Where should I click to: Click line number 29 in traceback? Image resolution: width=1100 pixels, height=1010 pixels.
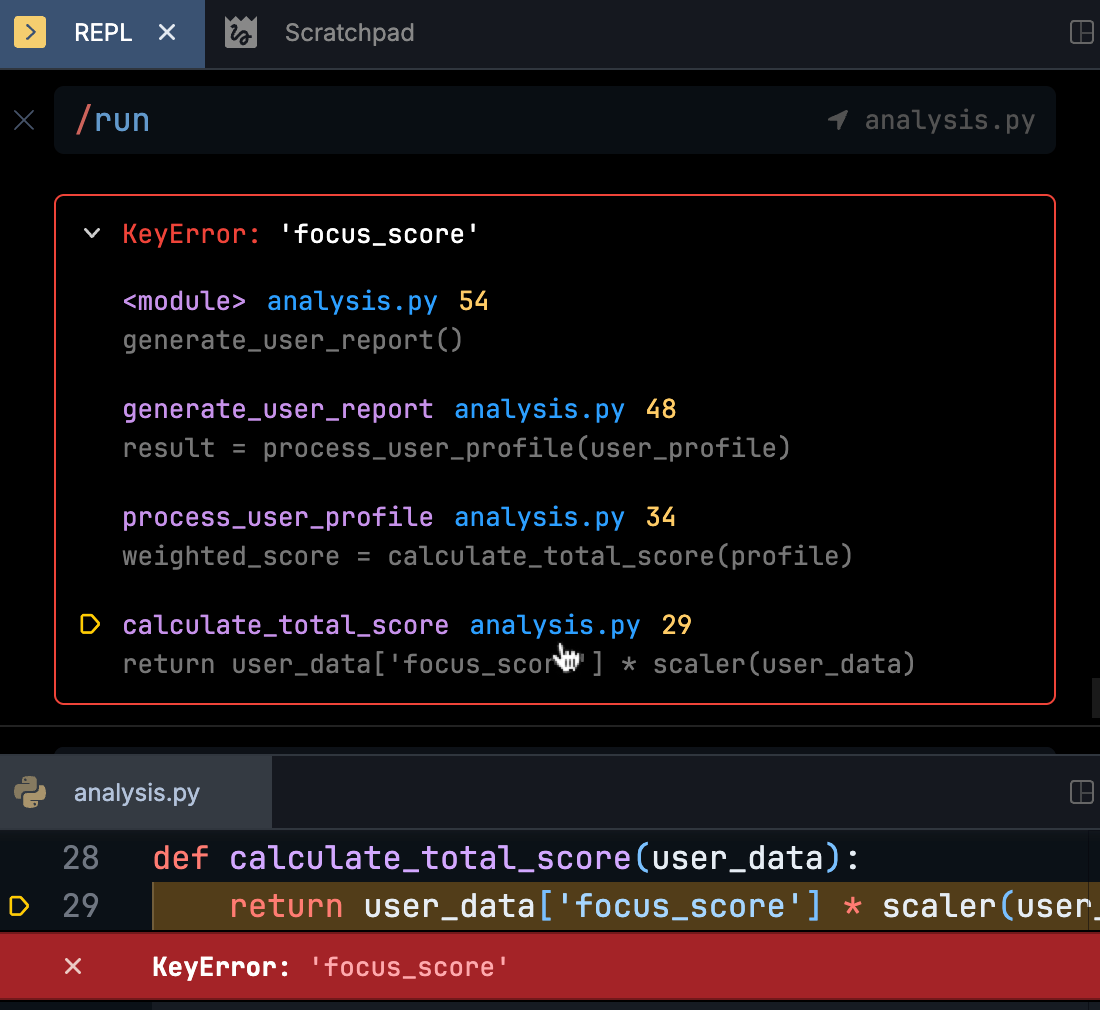(x=676, y=625)
